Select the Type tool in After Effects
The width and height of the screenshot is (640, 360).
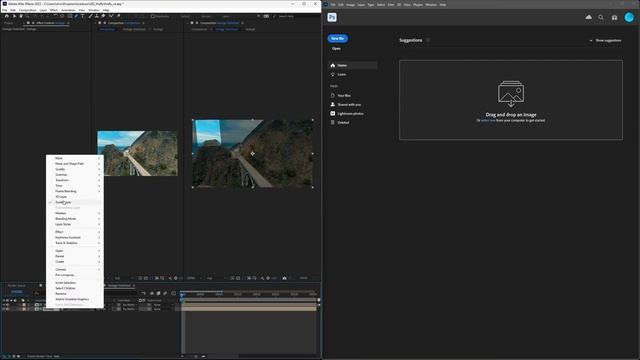pyautogui.click(x=82, y=16)
